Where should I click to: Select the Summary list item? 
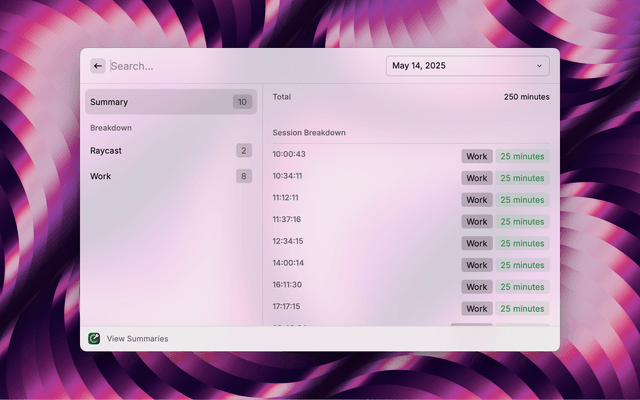coord(171,102)
